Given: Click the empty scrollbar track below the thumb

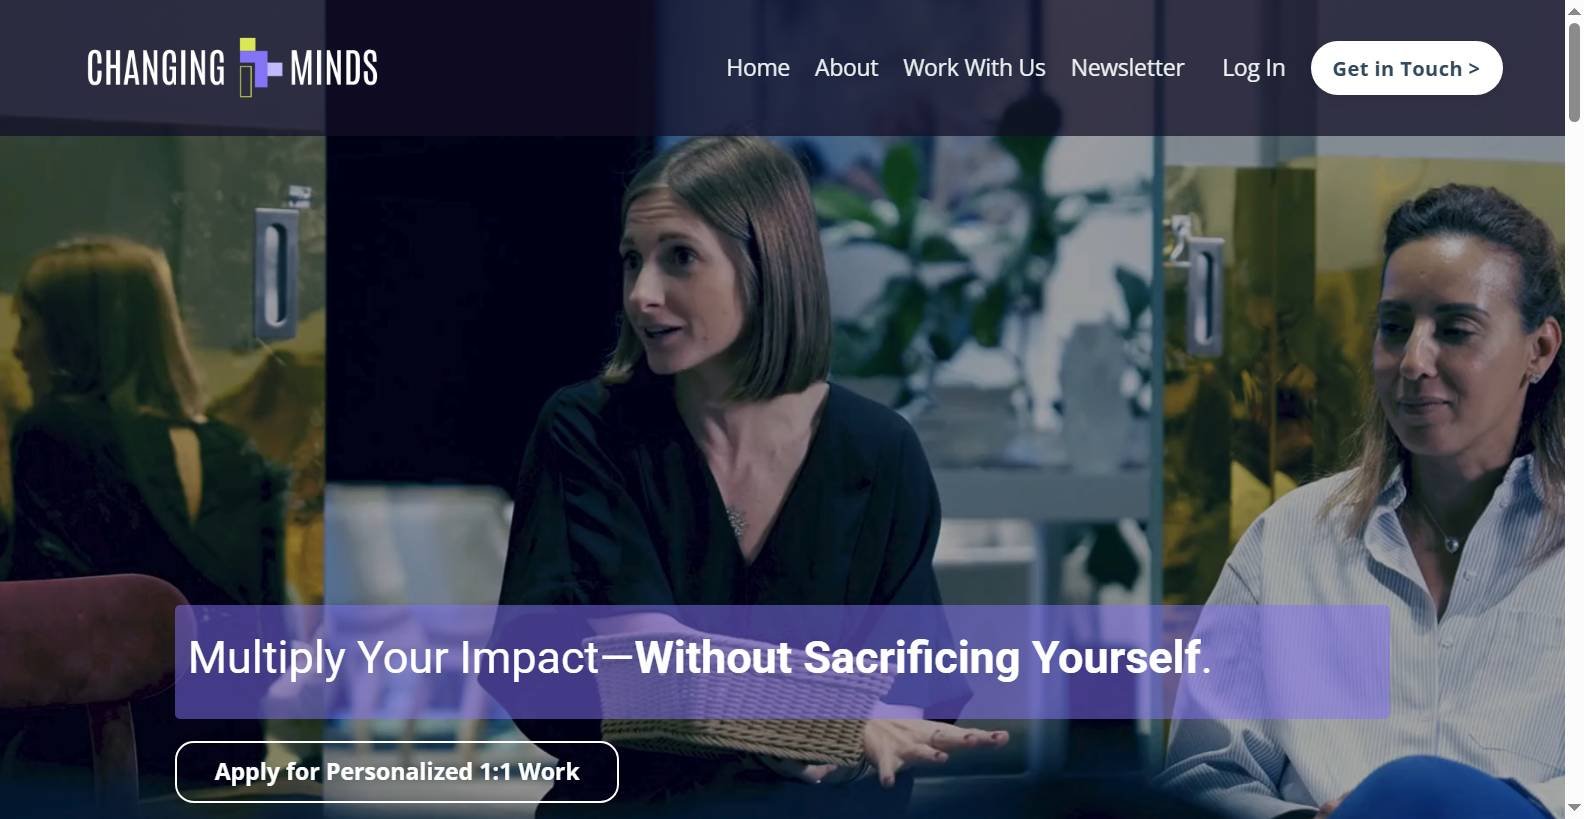Looking at the screenshot, I should click(x=1574, y=460).
